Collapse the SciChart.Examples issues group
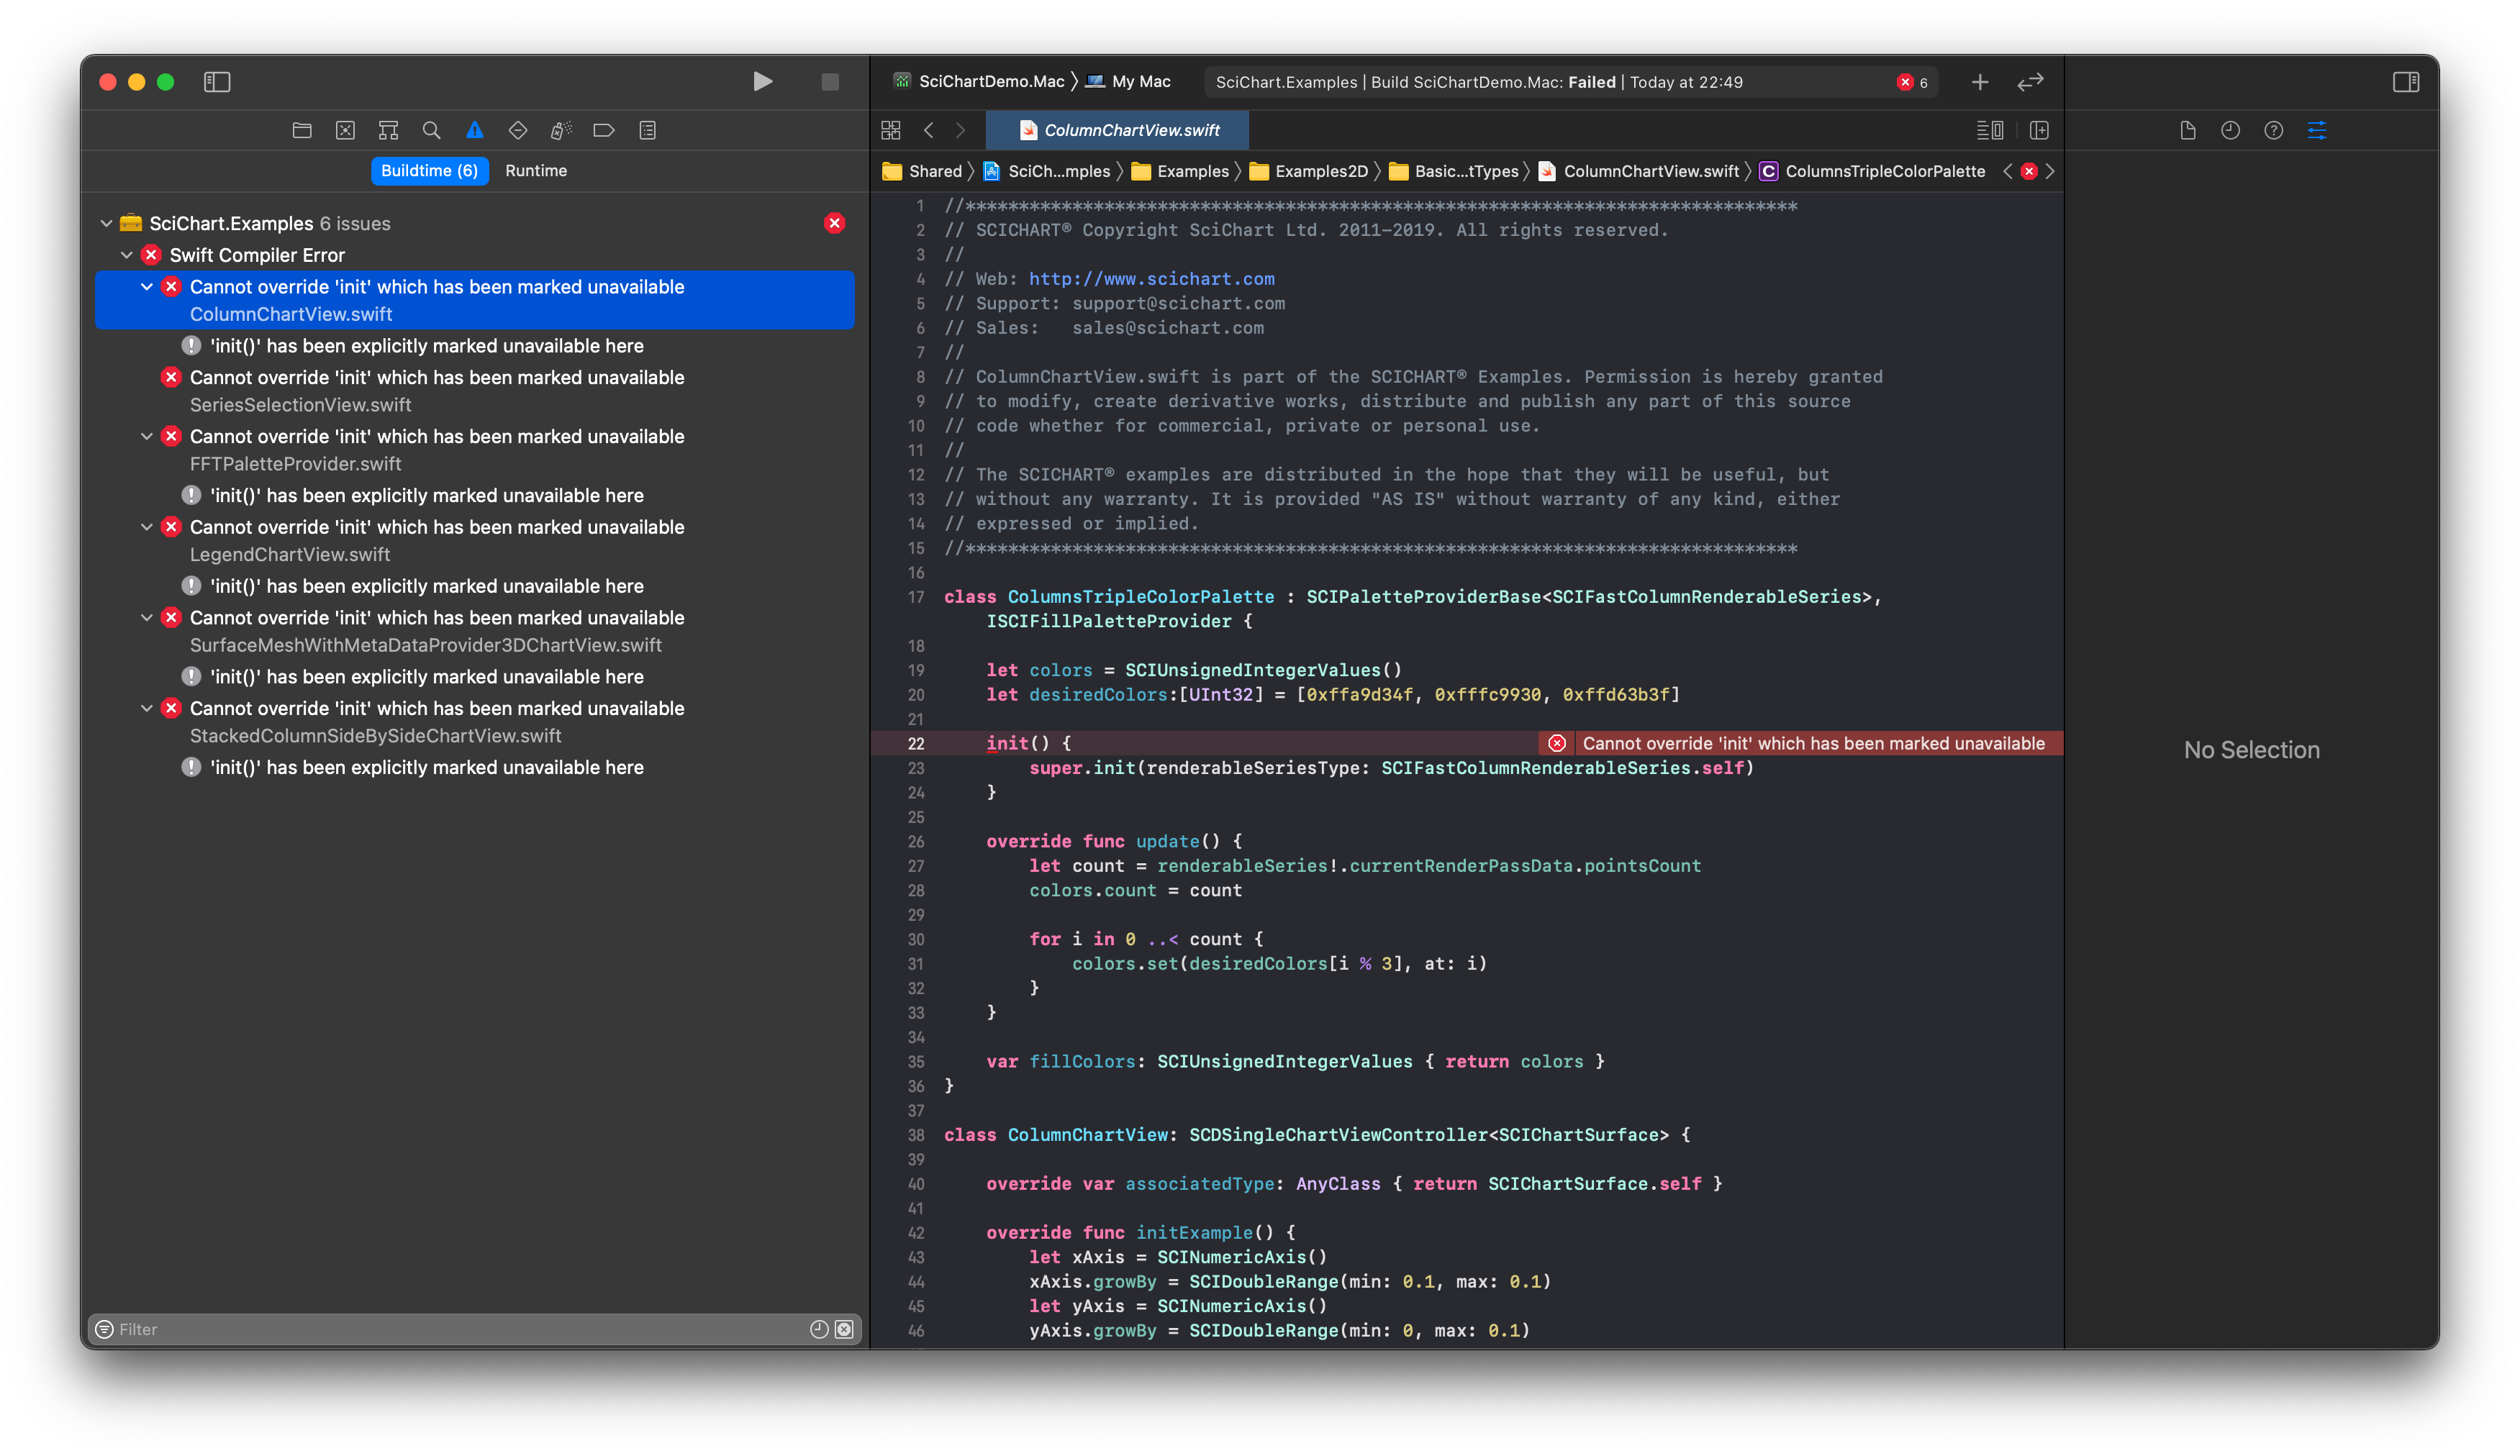 106,223
